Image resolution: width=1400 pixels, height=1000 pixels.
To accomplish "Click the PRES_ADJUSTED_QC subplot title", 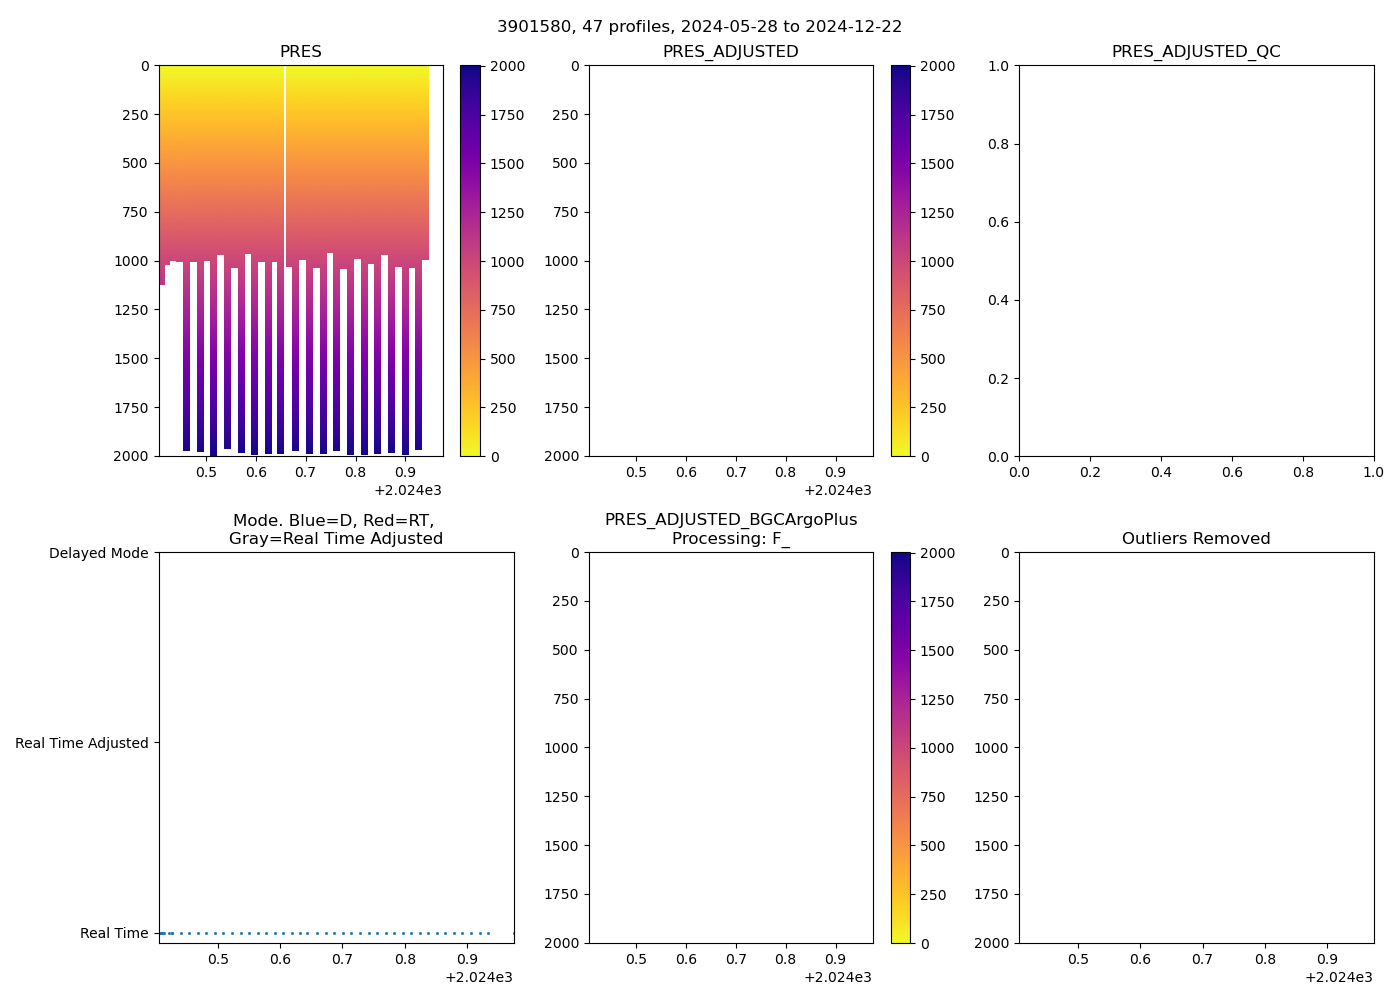I will tap(1196, 52).
